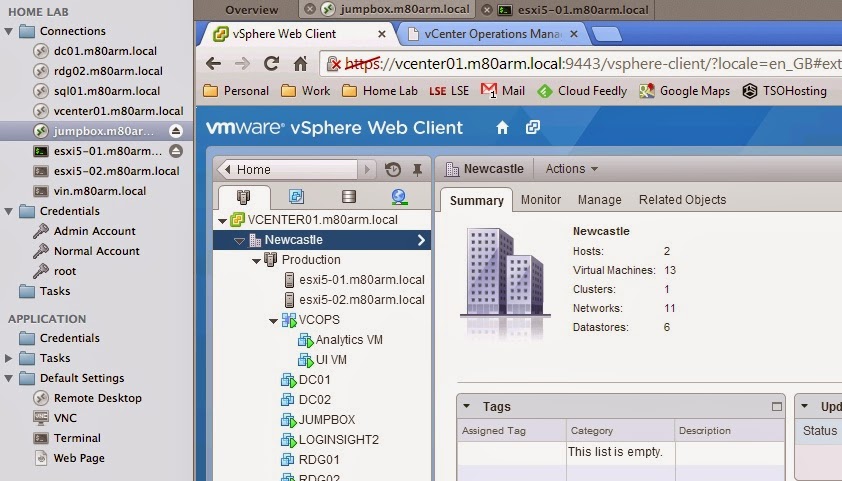Viewport: 842px width, 481px height.
Task: Open the Google Maps bookmark
Action: [684, 91]
